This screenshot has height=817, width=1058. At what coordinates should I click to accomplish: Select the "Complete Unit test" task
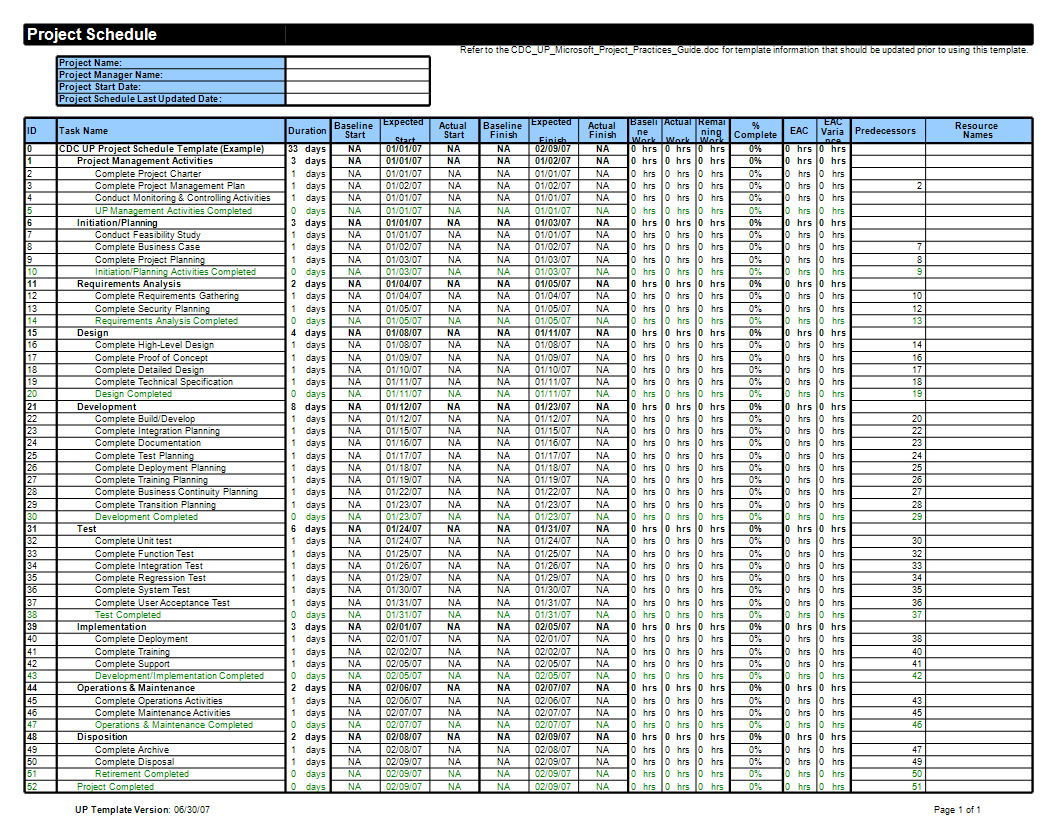[x=134, y=541]
